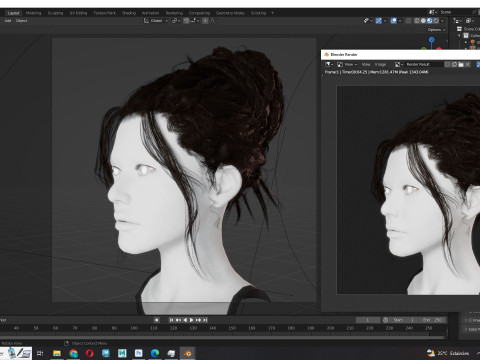Expand the overlays options dropdown arrow
The height and width of the screenshot is (360, 480).
[400, 21]
